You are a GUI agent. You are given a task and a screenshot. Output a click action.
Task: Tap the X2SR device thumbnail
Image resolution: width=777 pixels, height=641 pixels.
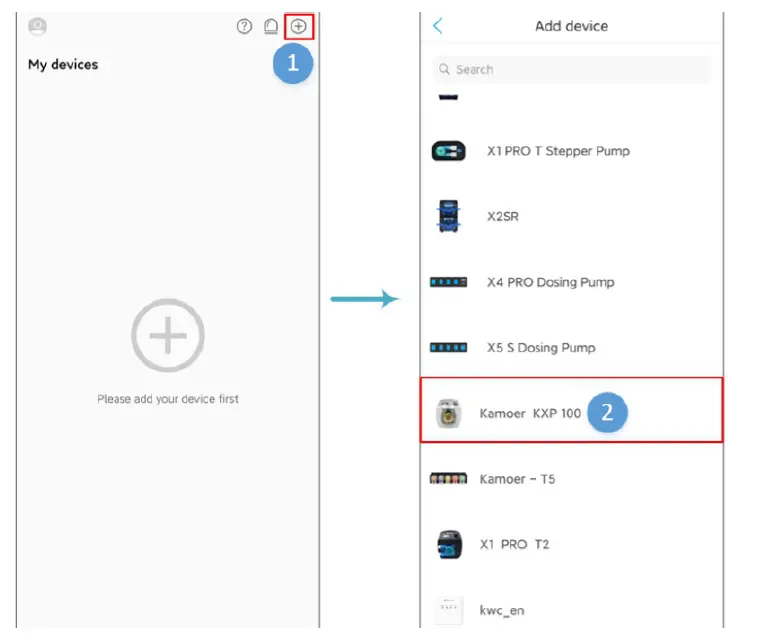(448, 216)
